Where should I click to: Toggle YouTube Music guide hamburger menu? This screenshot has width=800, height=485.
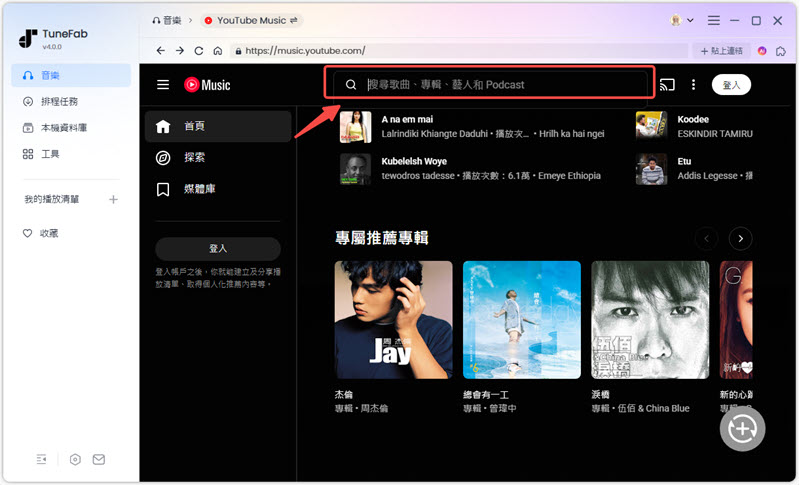163,85
